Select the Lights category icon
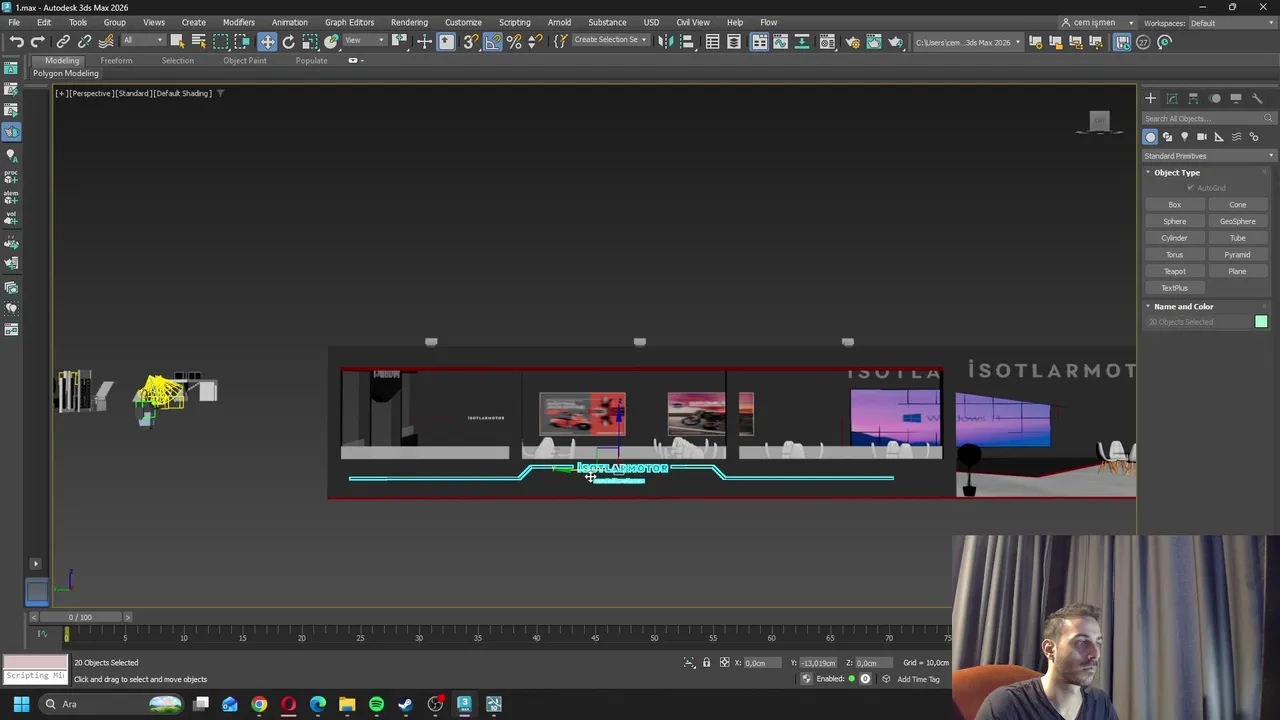 pyautogui.click(x=1184, y=137)
